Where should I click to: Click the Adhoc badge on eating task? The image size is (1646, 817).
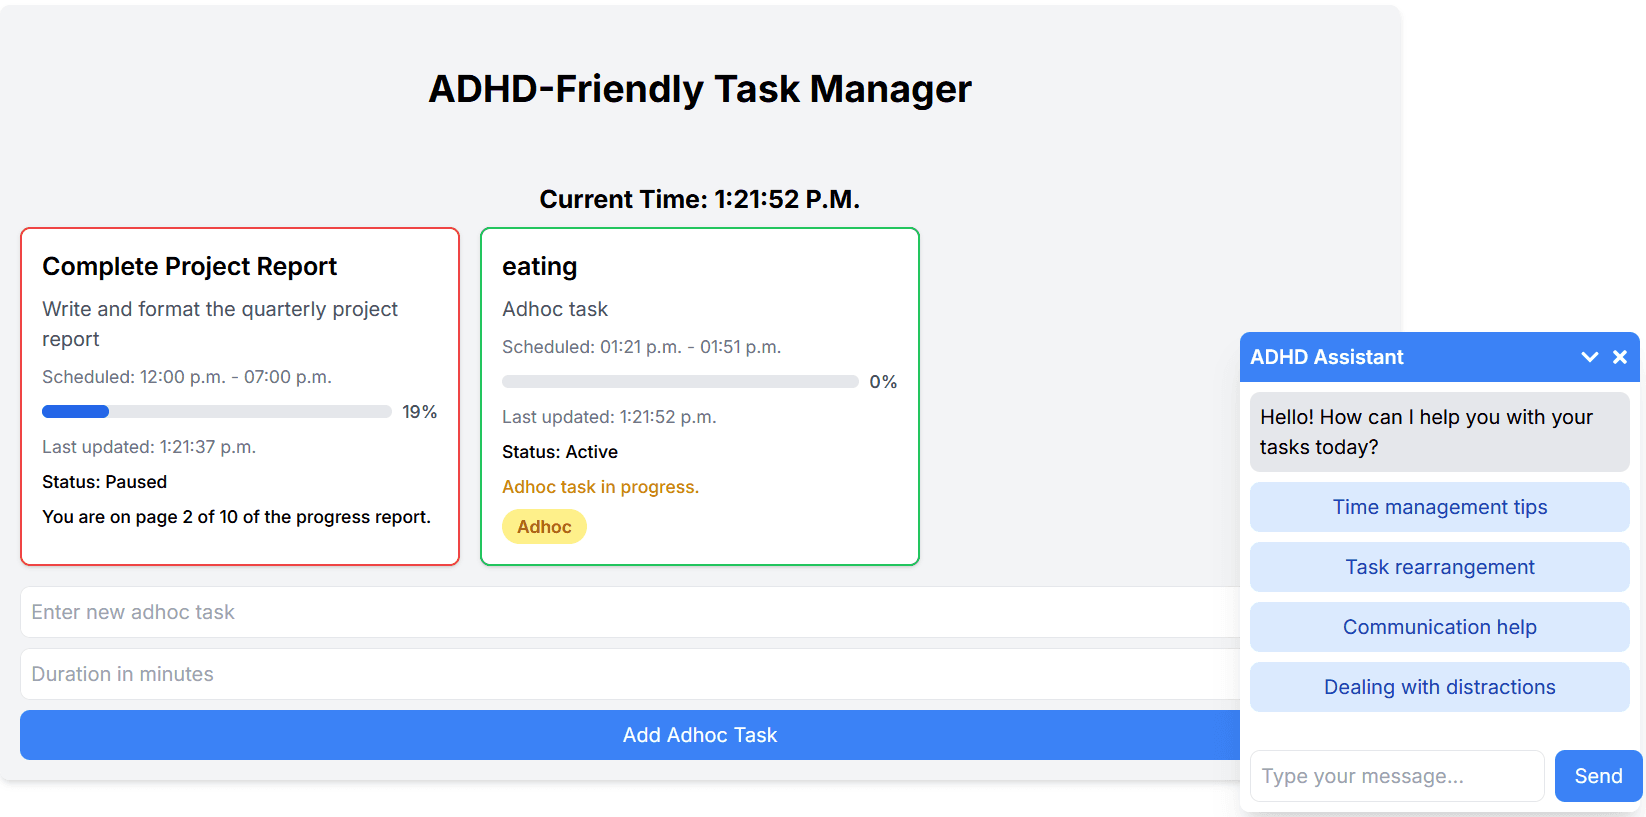544,526
